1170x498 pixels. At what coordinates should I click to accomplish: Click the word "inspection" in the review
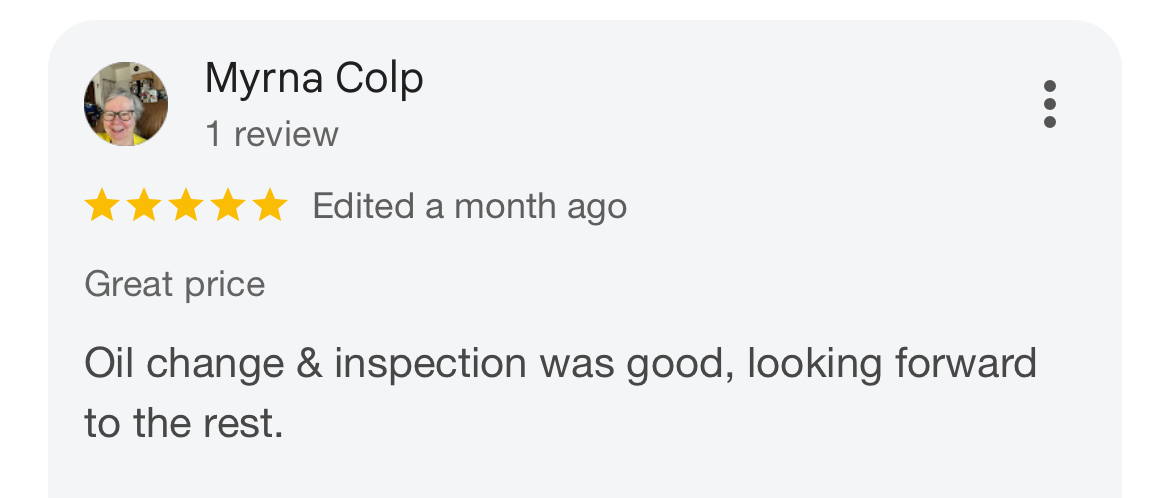tap(430, 365)
